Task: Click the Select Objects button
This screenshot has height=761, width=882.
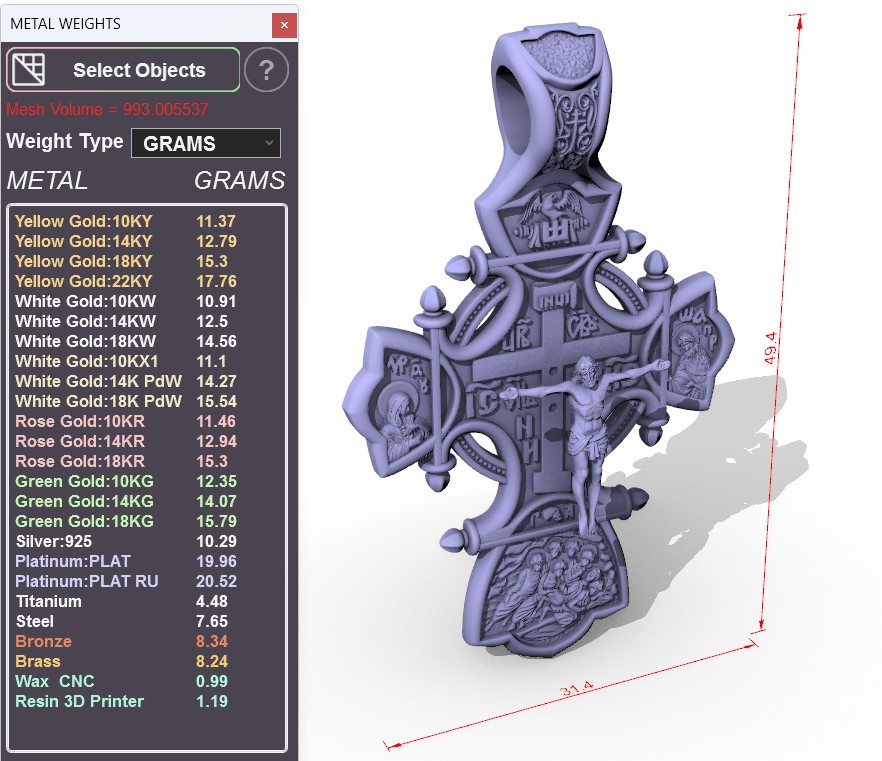Action: pyautogui.click(x=123, y=70)
